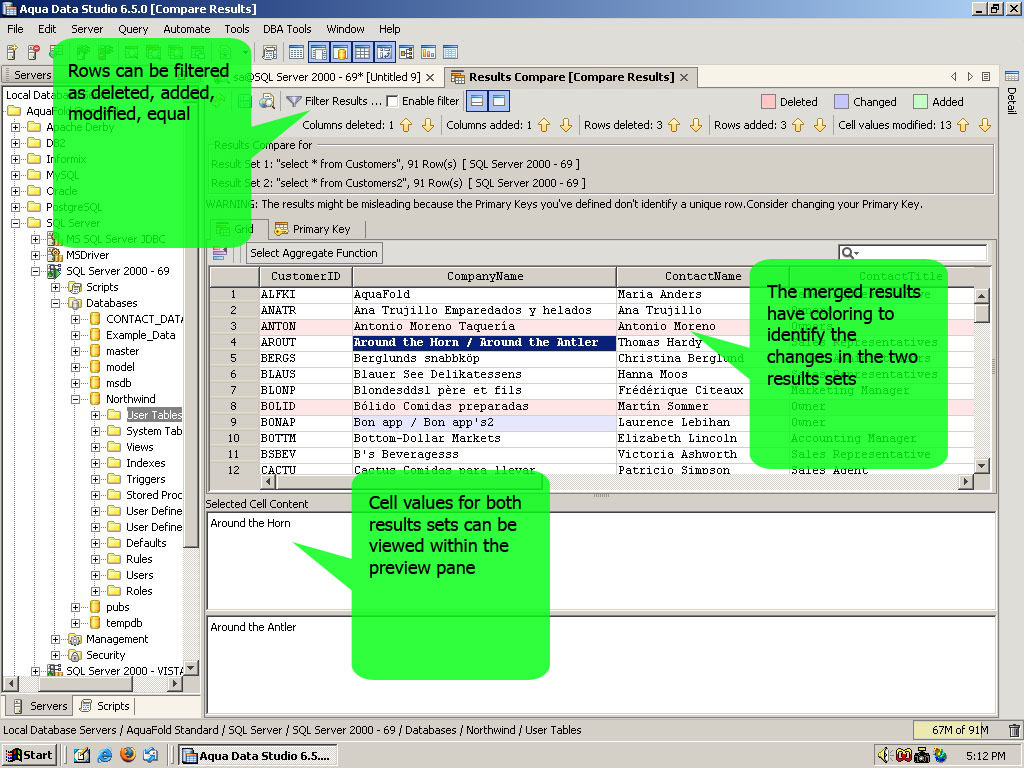Click the row options icon left of Select Aggregate Function
Image resolution: width=1024 pixels, height=768 pixels.
(x=220, y=253)
